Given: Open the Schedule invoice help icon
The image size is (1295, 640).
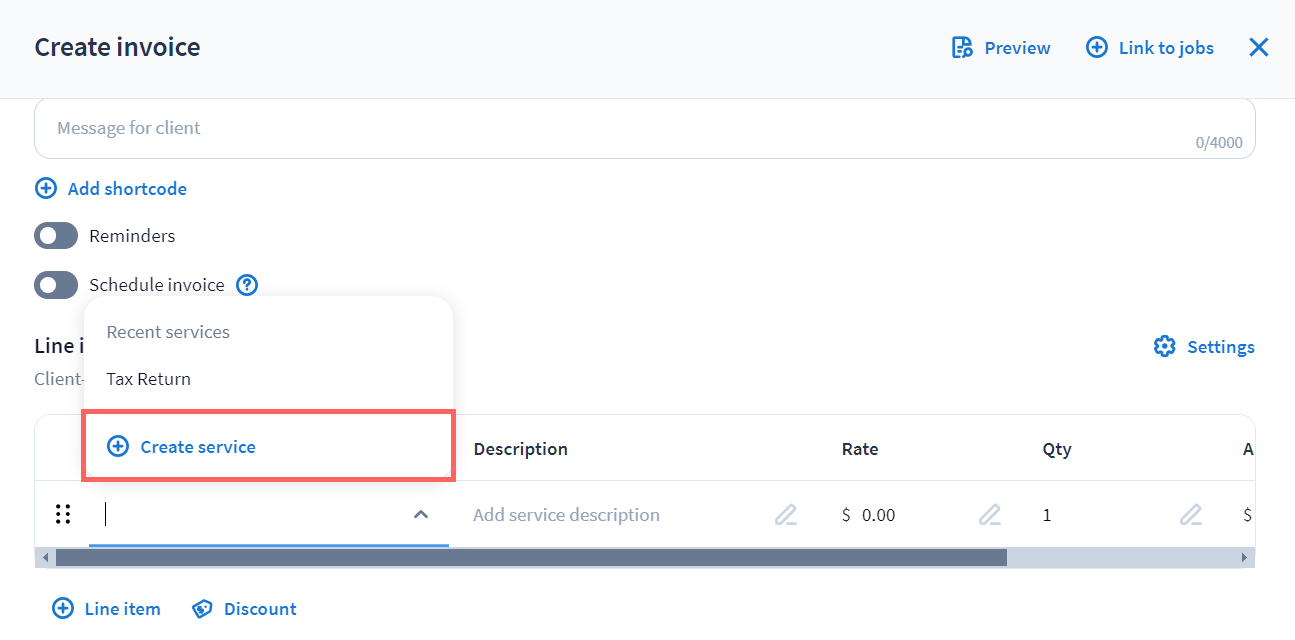Looking at the screenshot, I should [247, 285].
